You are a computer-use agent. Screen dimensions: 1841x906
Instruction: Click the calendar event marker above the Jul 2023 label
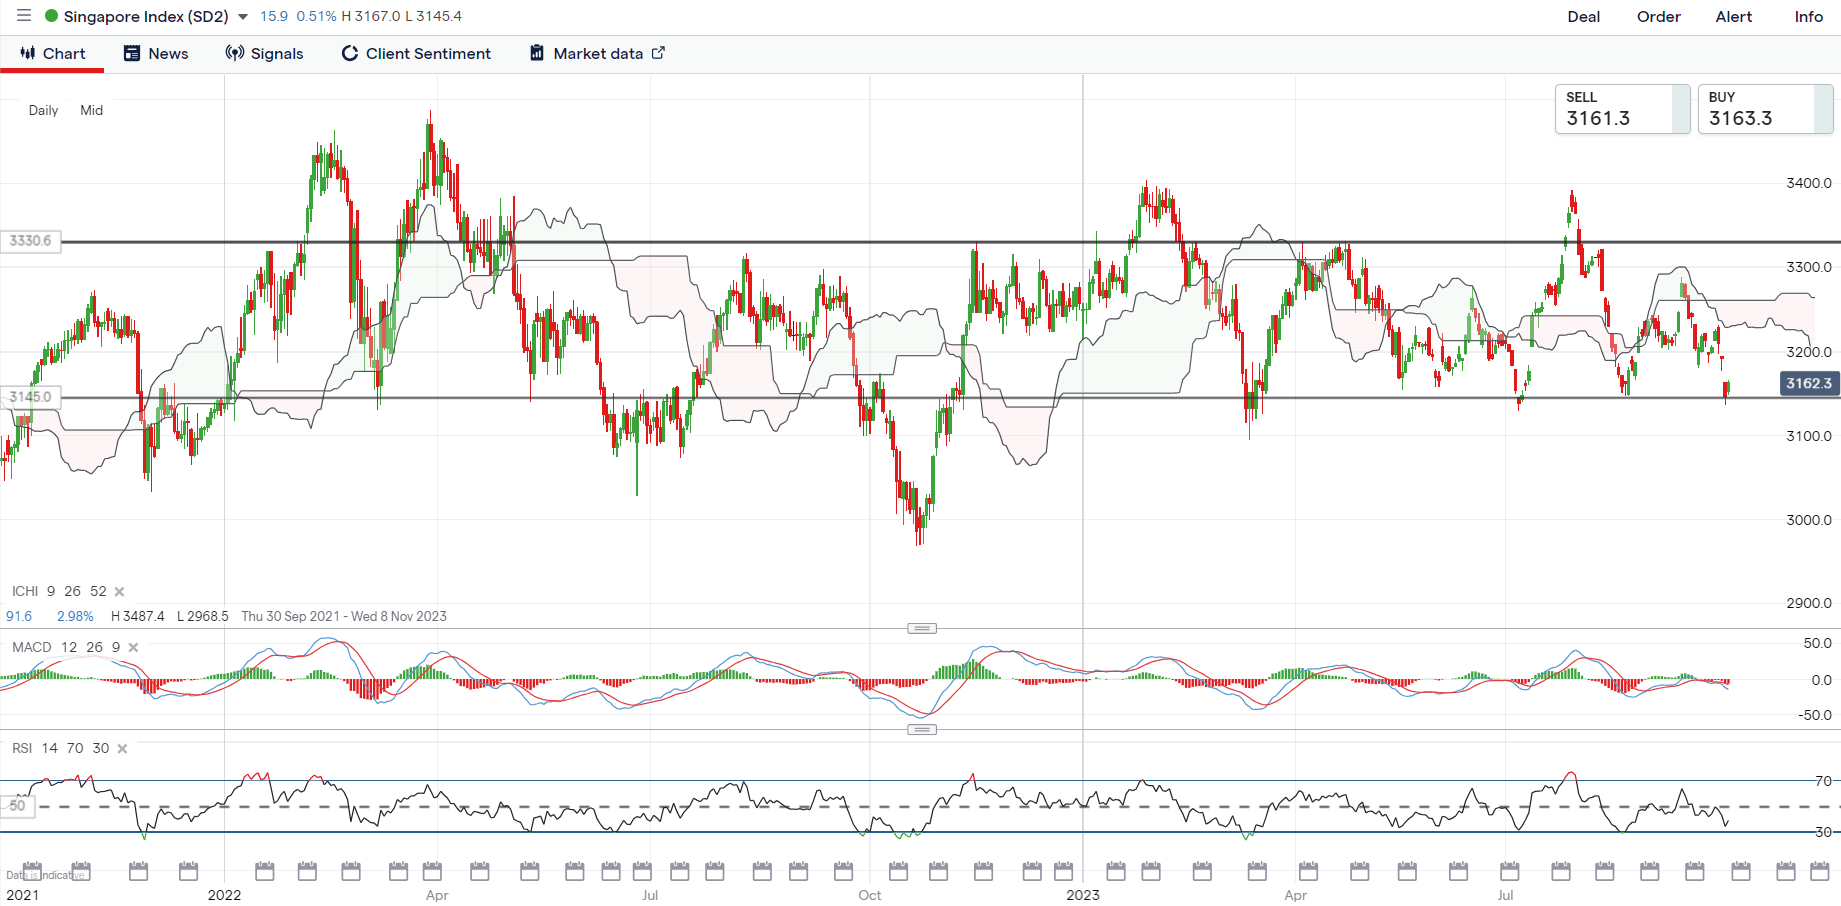pos(1510,871)
